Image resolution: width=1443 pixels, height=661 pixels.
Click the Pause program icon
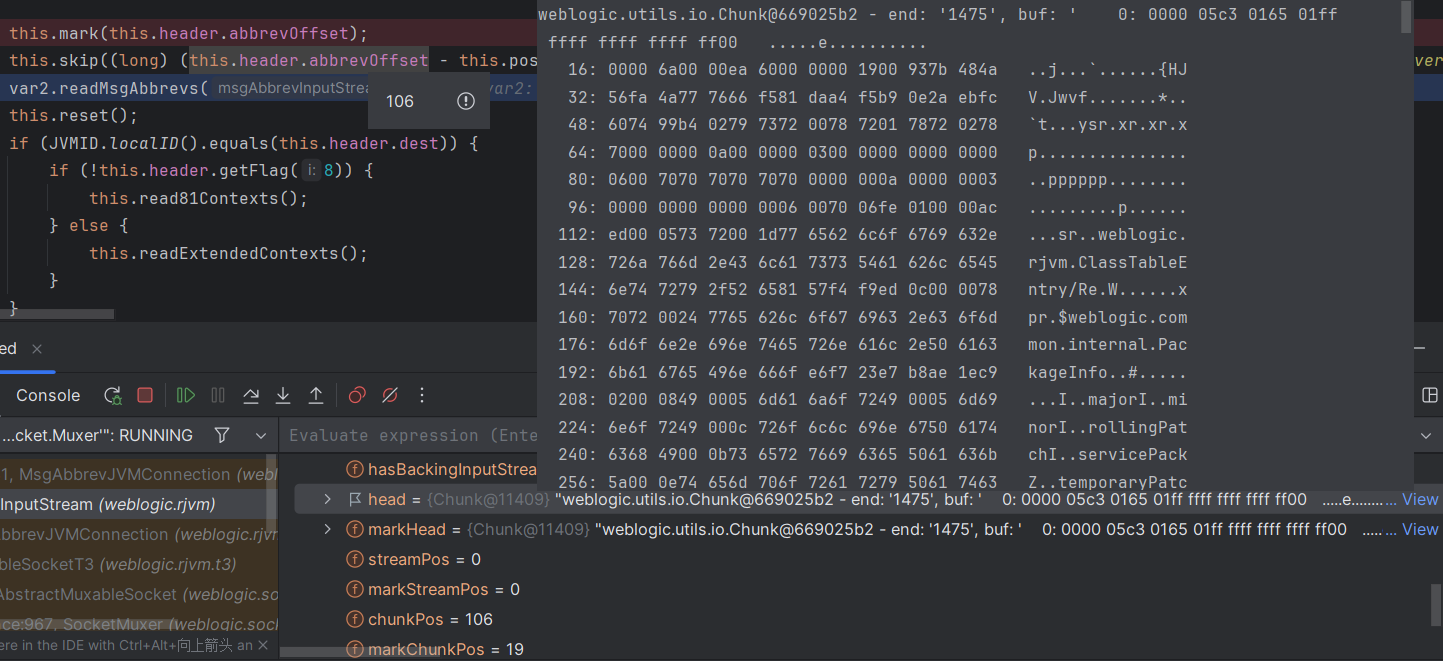(218, 395)
